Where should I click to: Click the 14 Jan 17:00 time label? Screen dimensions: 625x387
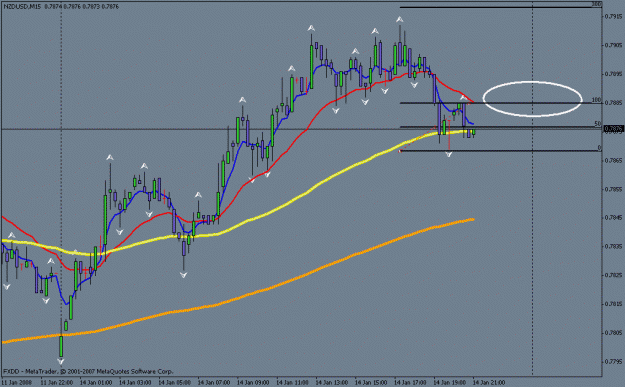point(410,383)
